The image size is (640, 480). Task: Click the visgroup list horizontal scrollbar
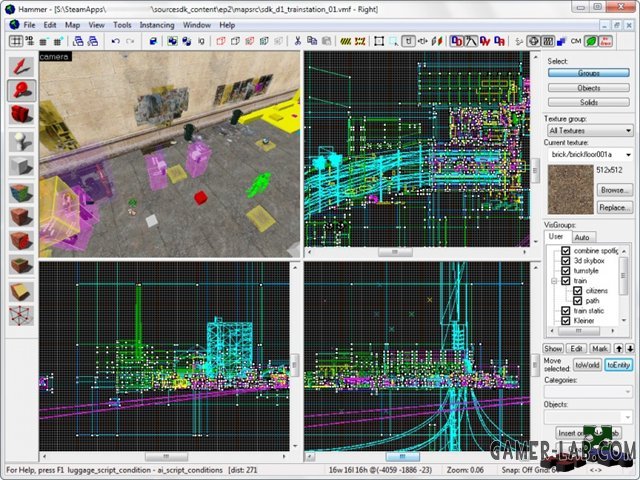[x=582, y=331]
